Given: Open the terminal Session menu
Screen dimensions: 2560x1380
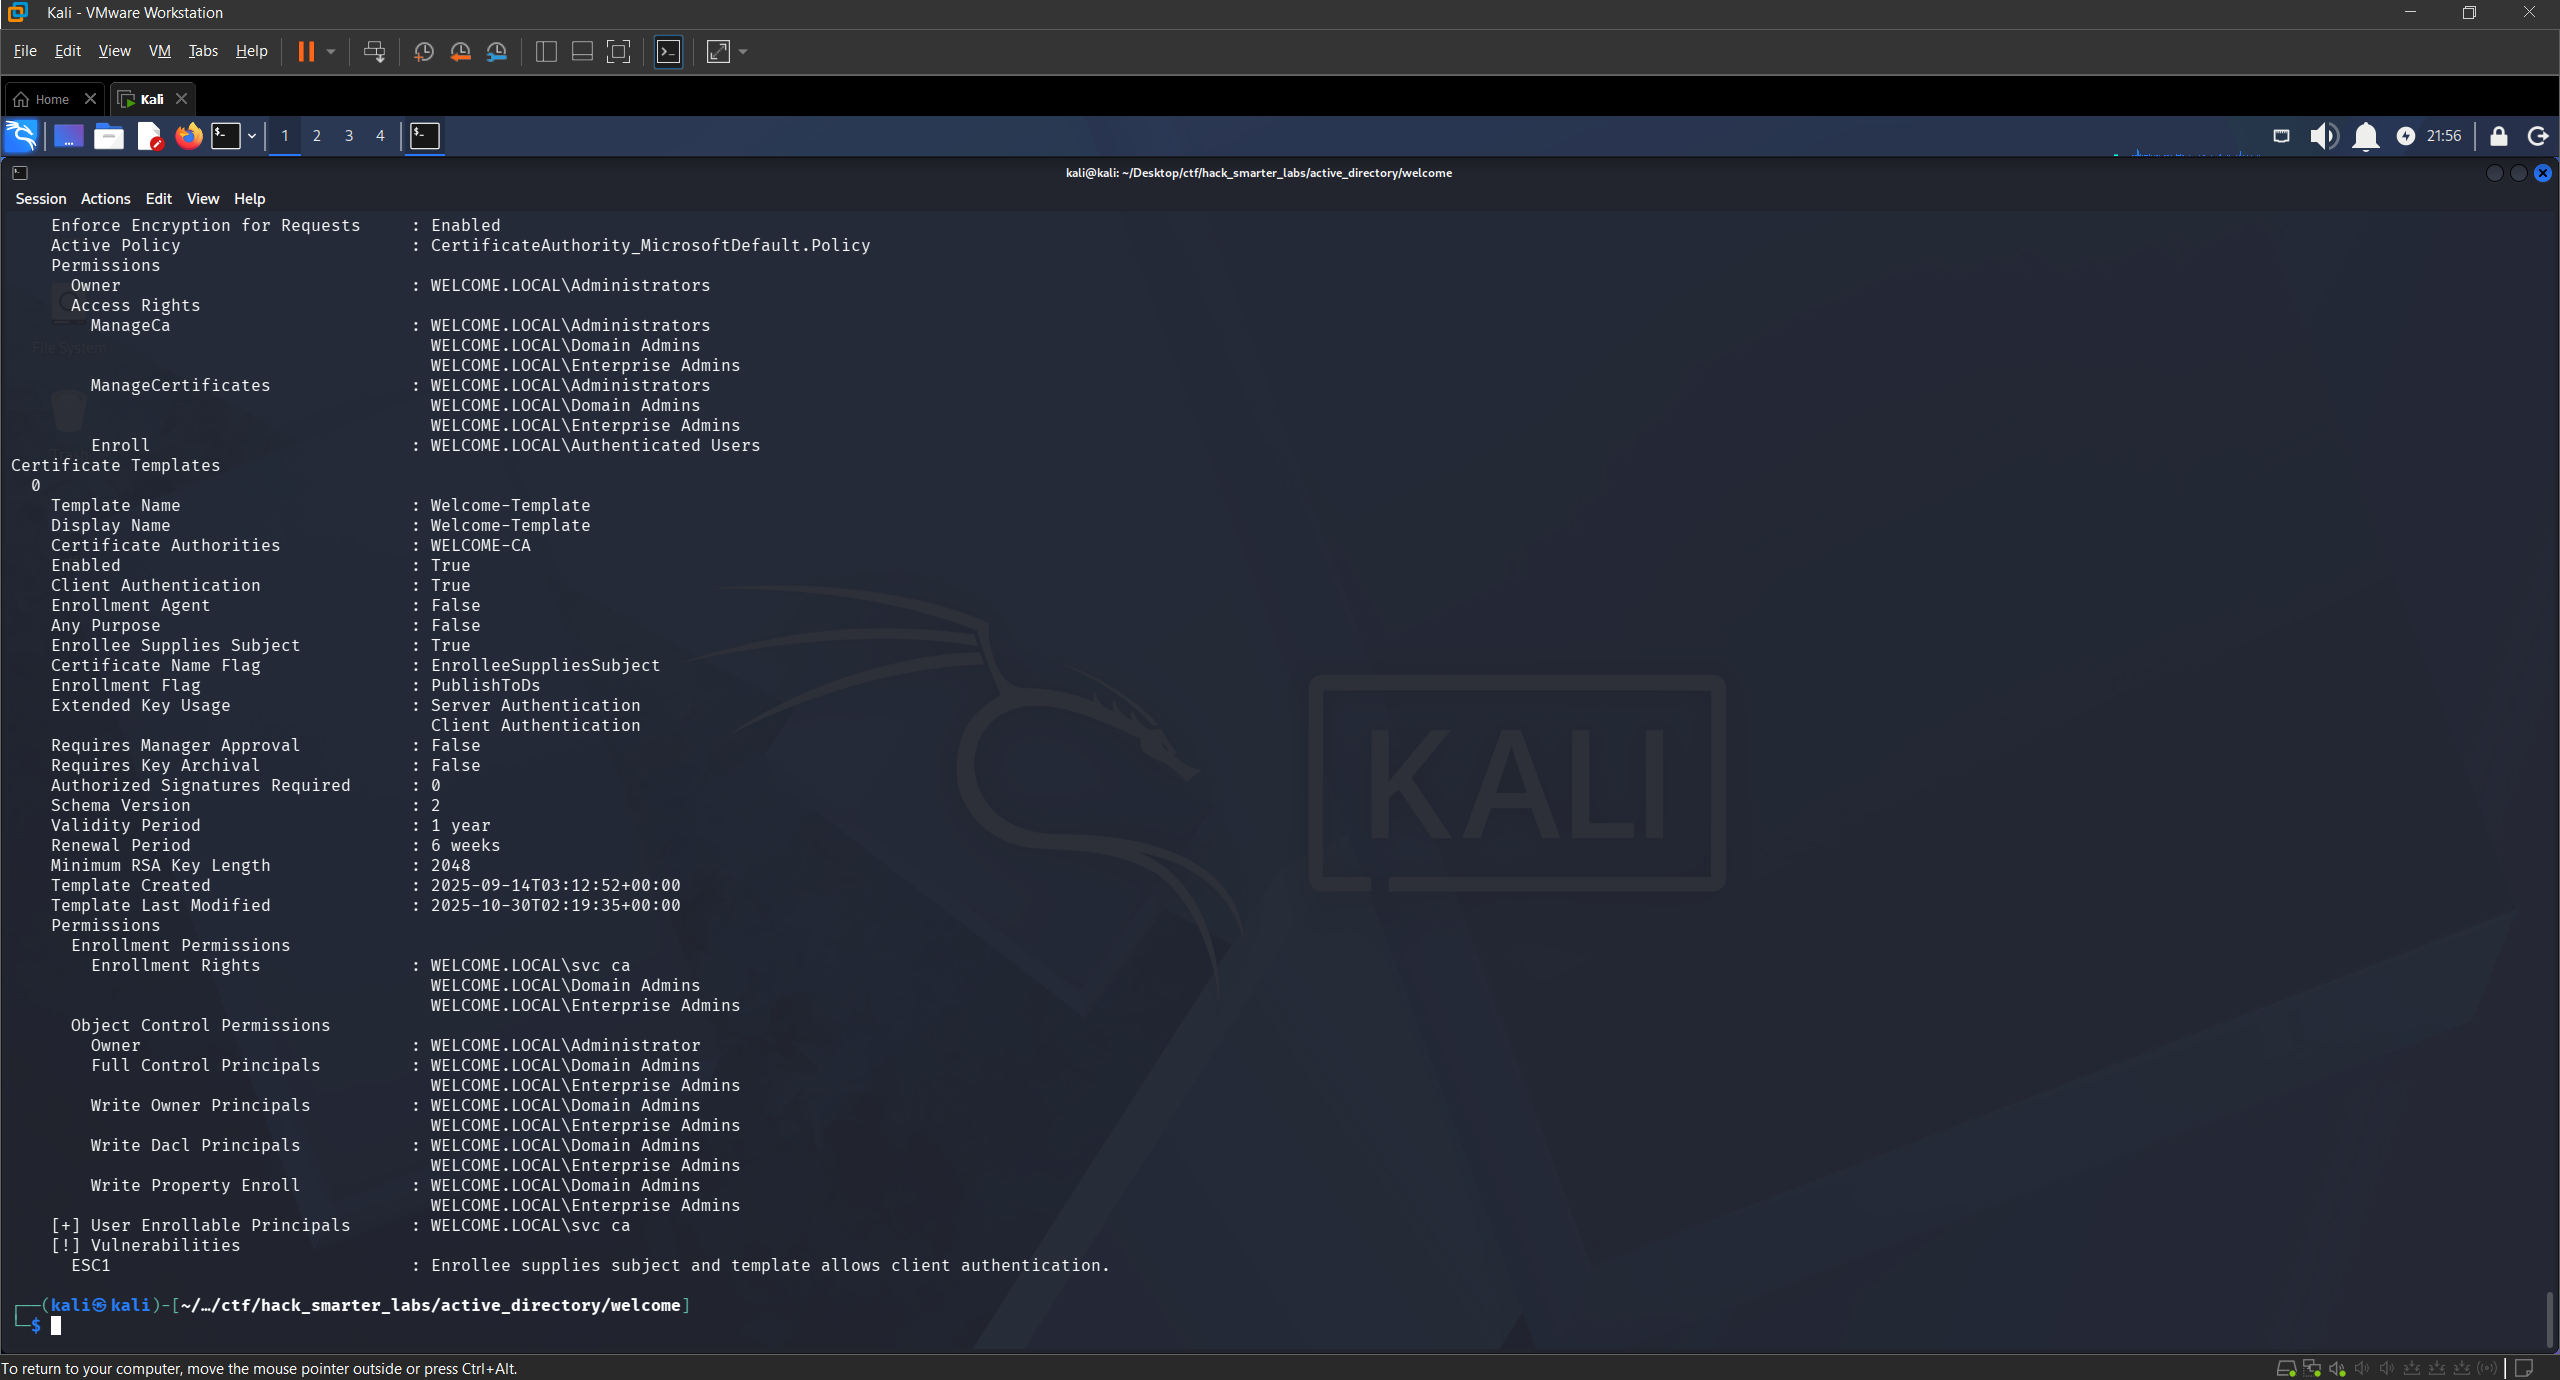Looking at the screenshot, I should click(41, 199).
